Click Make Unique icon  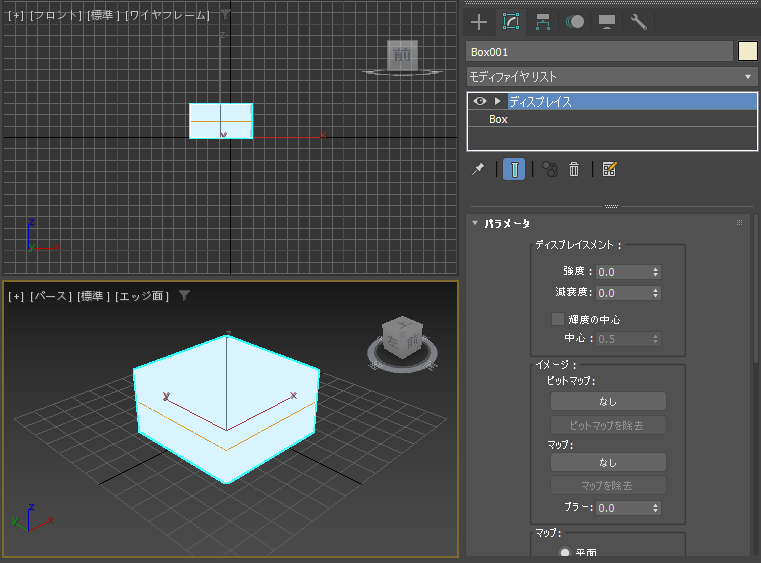[x=550, y=169]
